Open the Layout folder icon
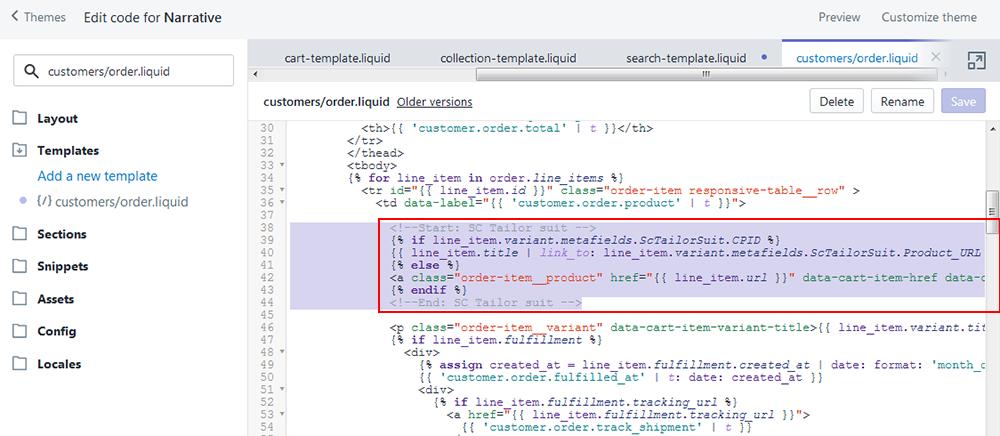The image size is (1000, 436). (20, 118)
